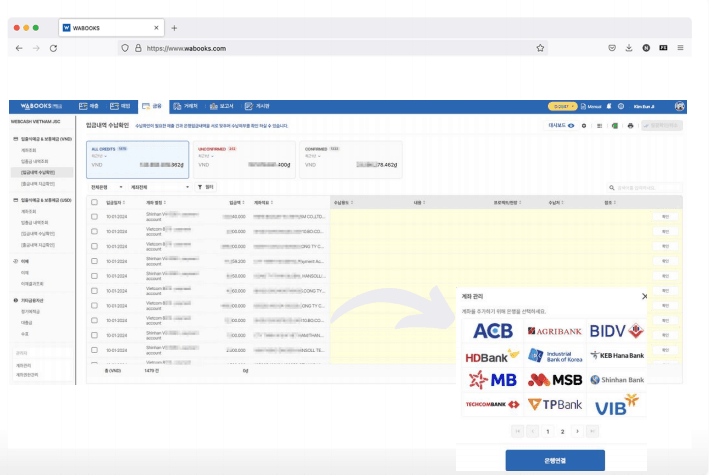Check the row containing HANSOLL/
The width and height of the screenshot is (709, 475).
[94, 276]
